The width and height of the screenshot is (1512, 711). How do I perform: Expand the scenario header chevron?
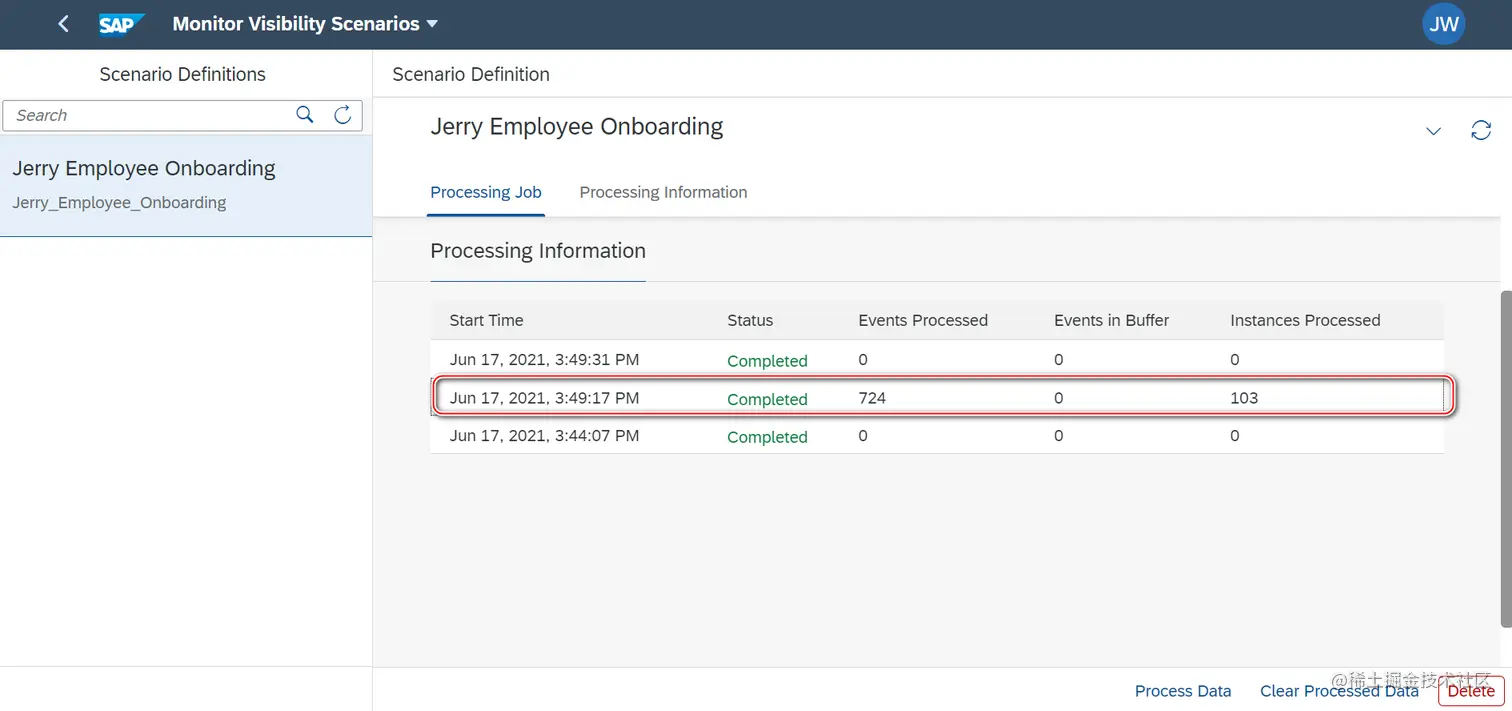1433,131
